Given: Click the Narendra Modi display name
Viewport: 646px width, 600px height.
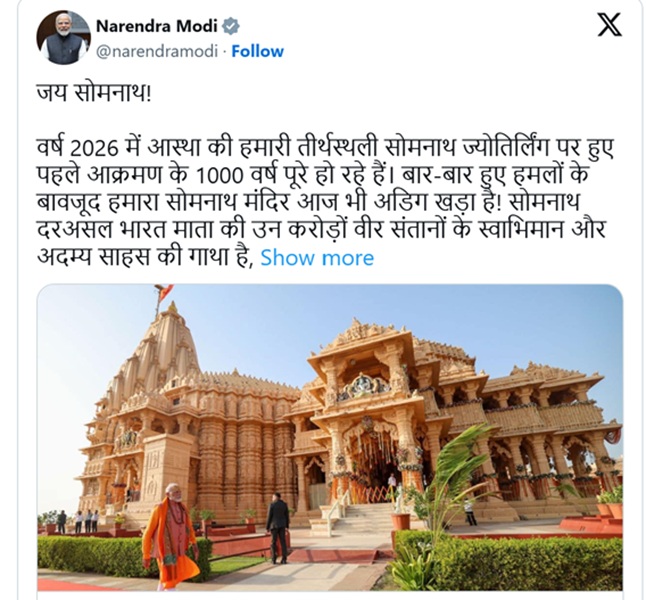Looking at the screenshot, I should [157, 26].
